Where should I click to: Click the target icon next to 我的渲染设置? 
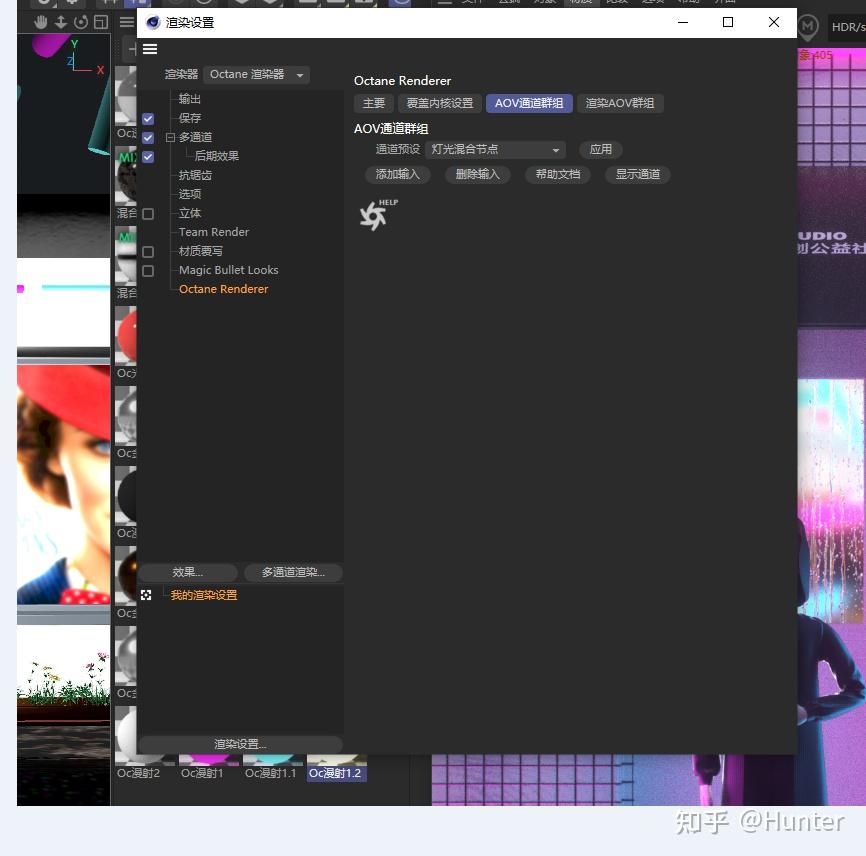[146, 594]
